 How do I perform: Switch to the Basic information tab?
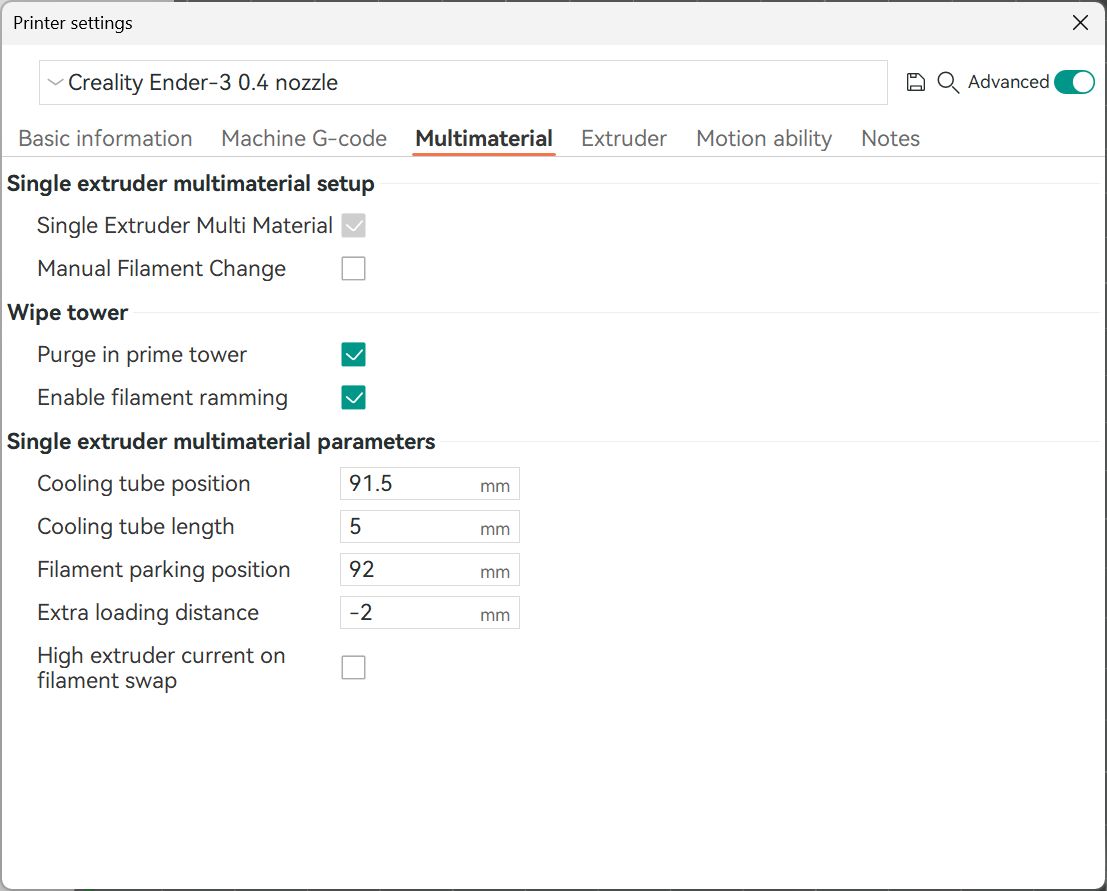point(105,138)
